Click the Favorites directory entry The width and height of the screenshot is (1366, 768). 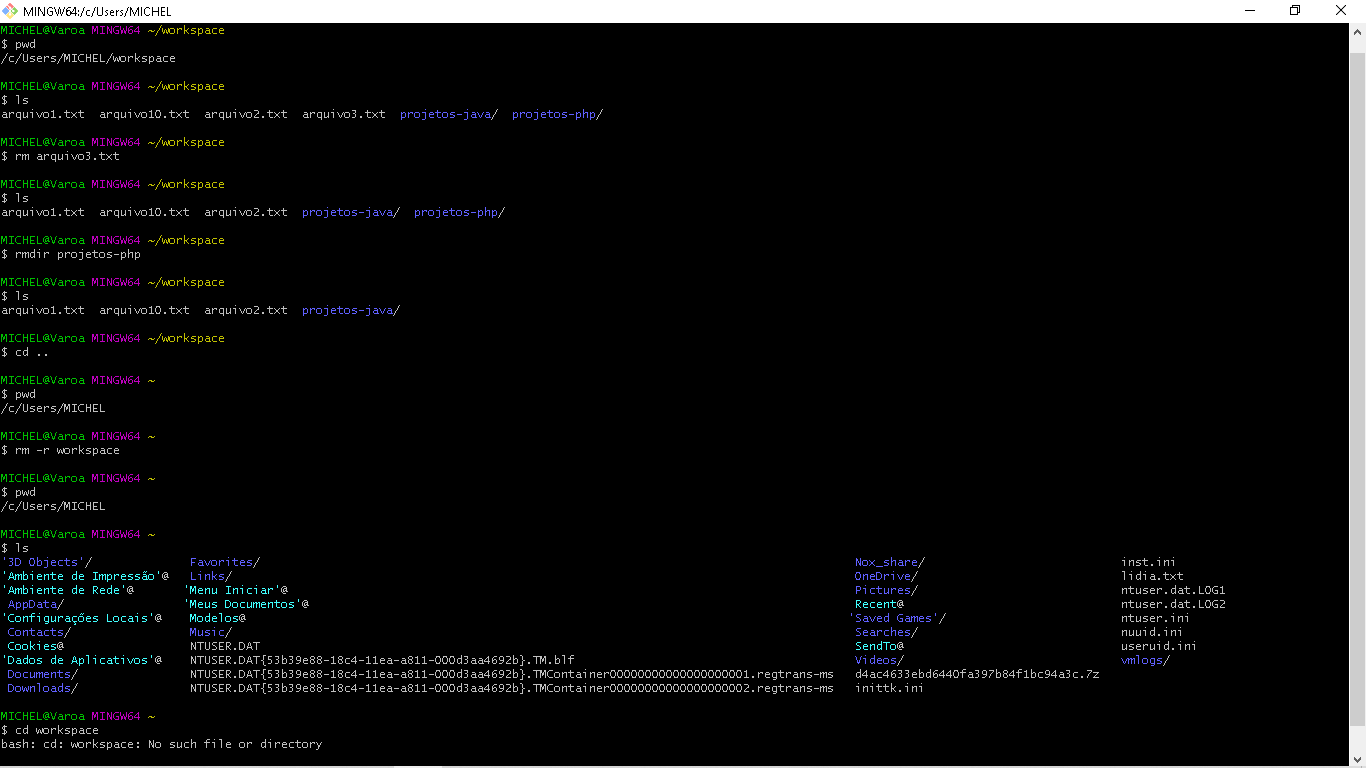[225, 562]
